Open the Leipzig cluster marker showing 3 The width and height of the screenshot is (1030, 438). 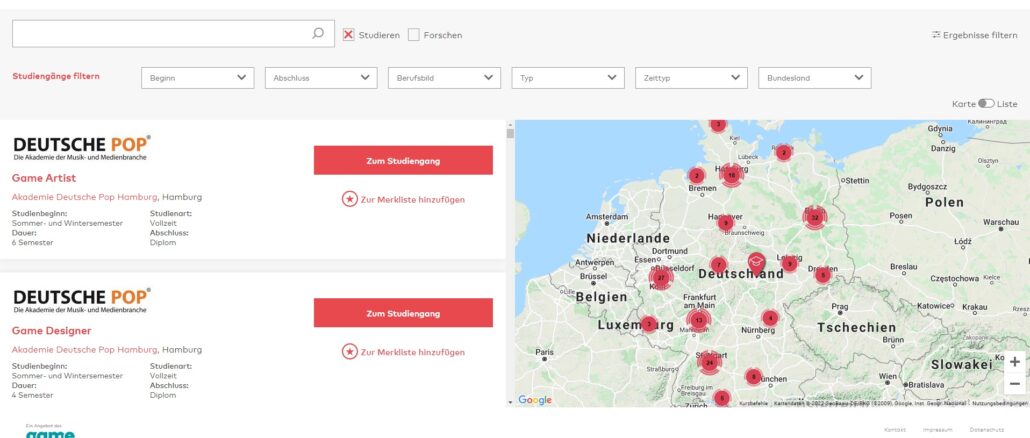789,264
